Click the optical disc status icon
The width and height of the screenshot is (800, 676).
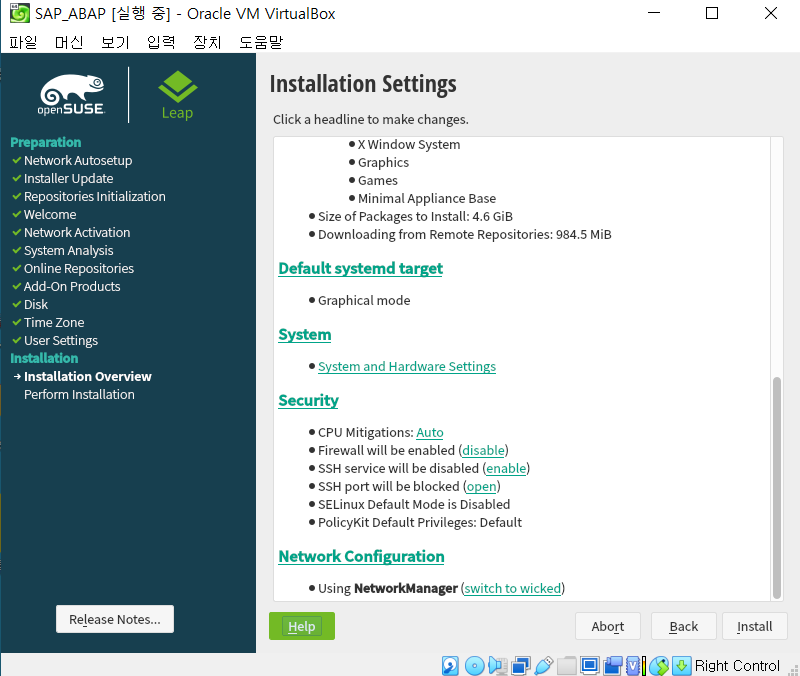click(474, 665)
